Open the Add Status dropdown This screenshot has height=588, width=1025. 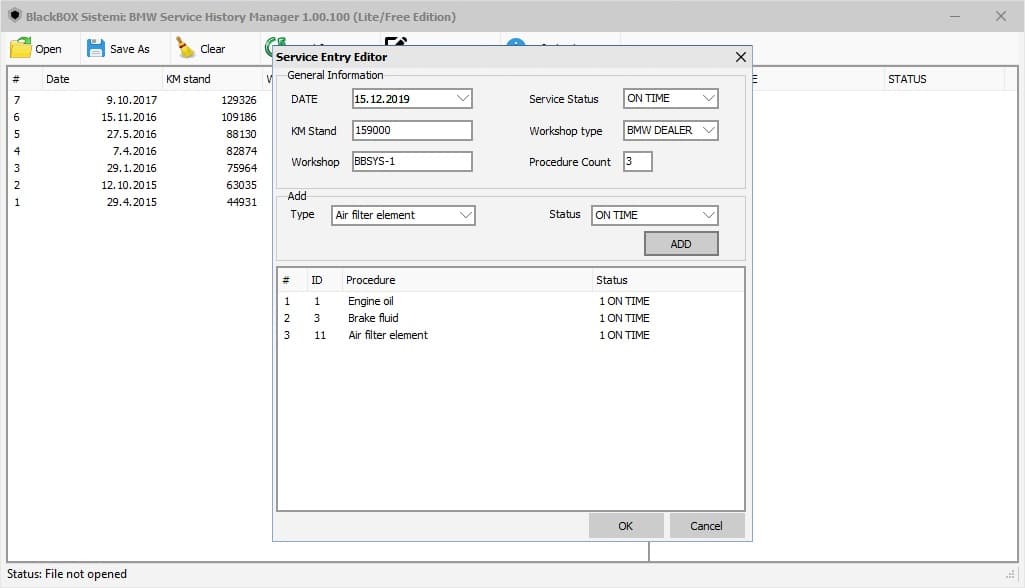(708, 215)
